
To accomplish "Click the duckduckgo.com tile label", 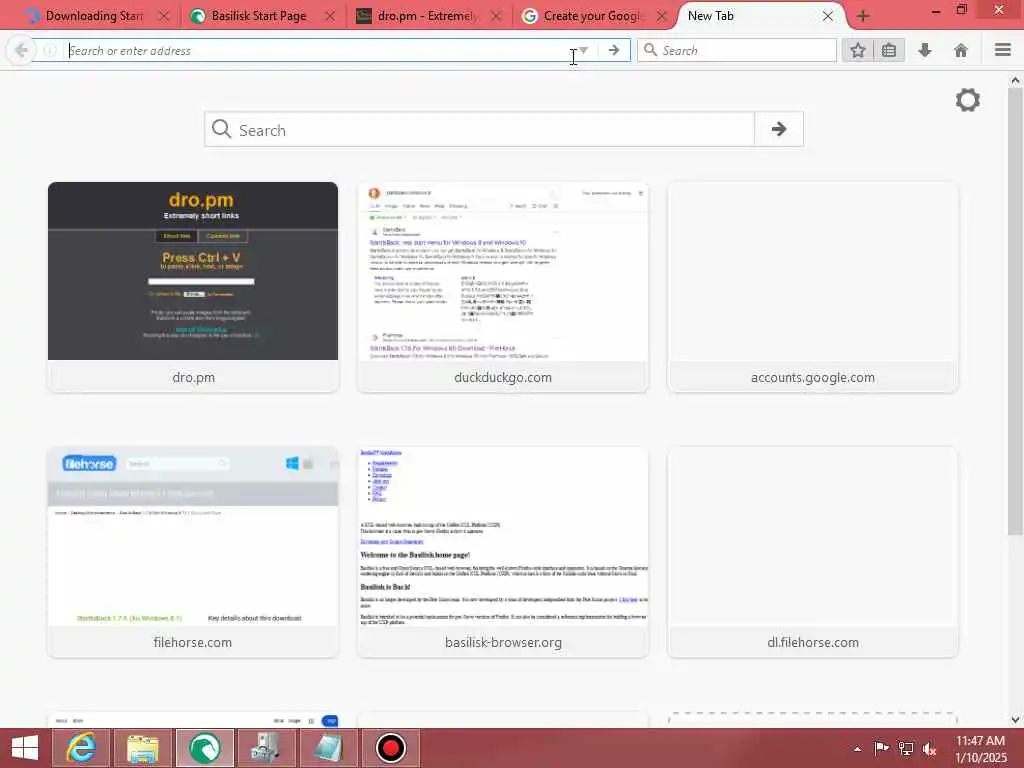I will click(503, 377).
